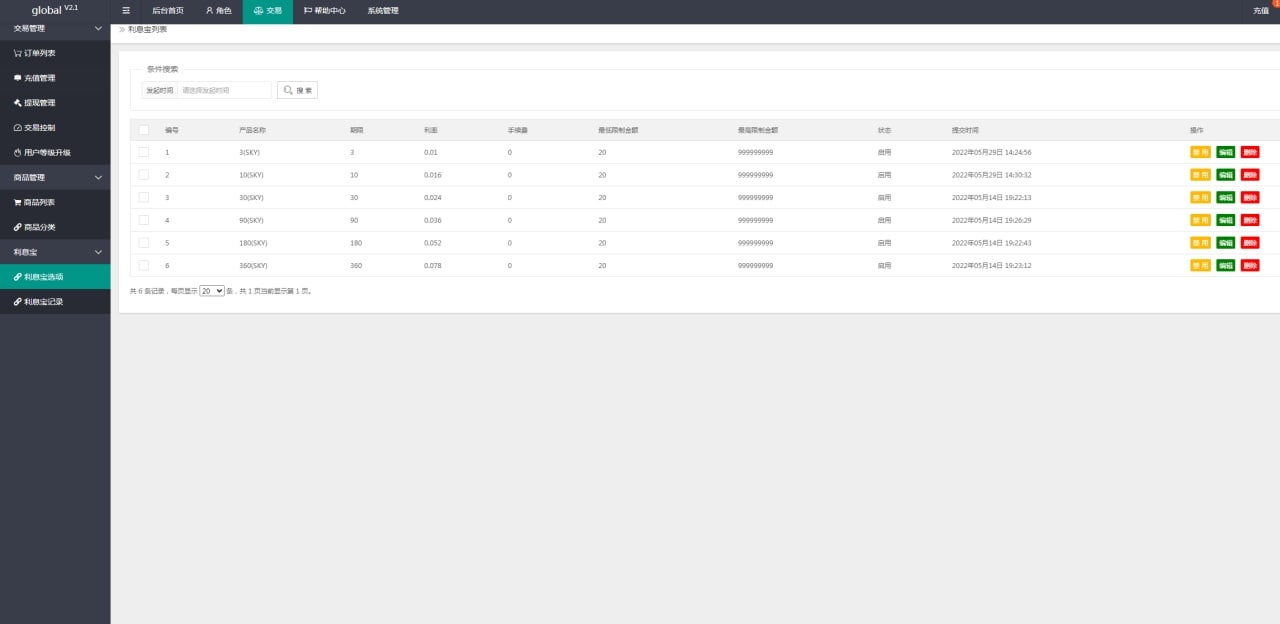The width and height of the screenshot is (1280, 624).
Task: Open 利息宝记录 in the sidebar
Action: (44, 301)
